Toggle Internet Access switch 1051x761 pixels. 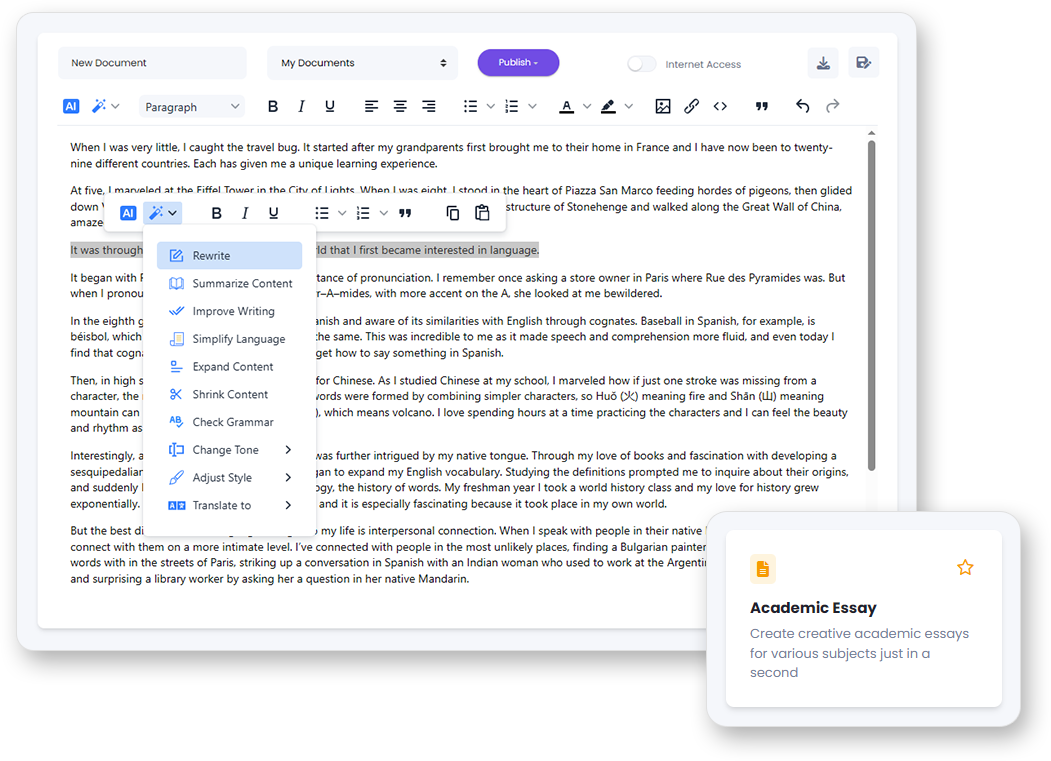640,63
